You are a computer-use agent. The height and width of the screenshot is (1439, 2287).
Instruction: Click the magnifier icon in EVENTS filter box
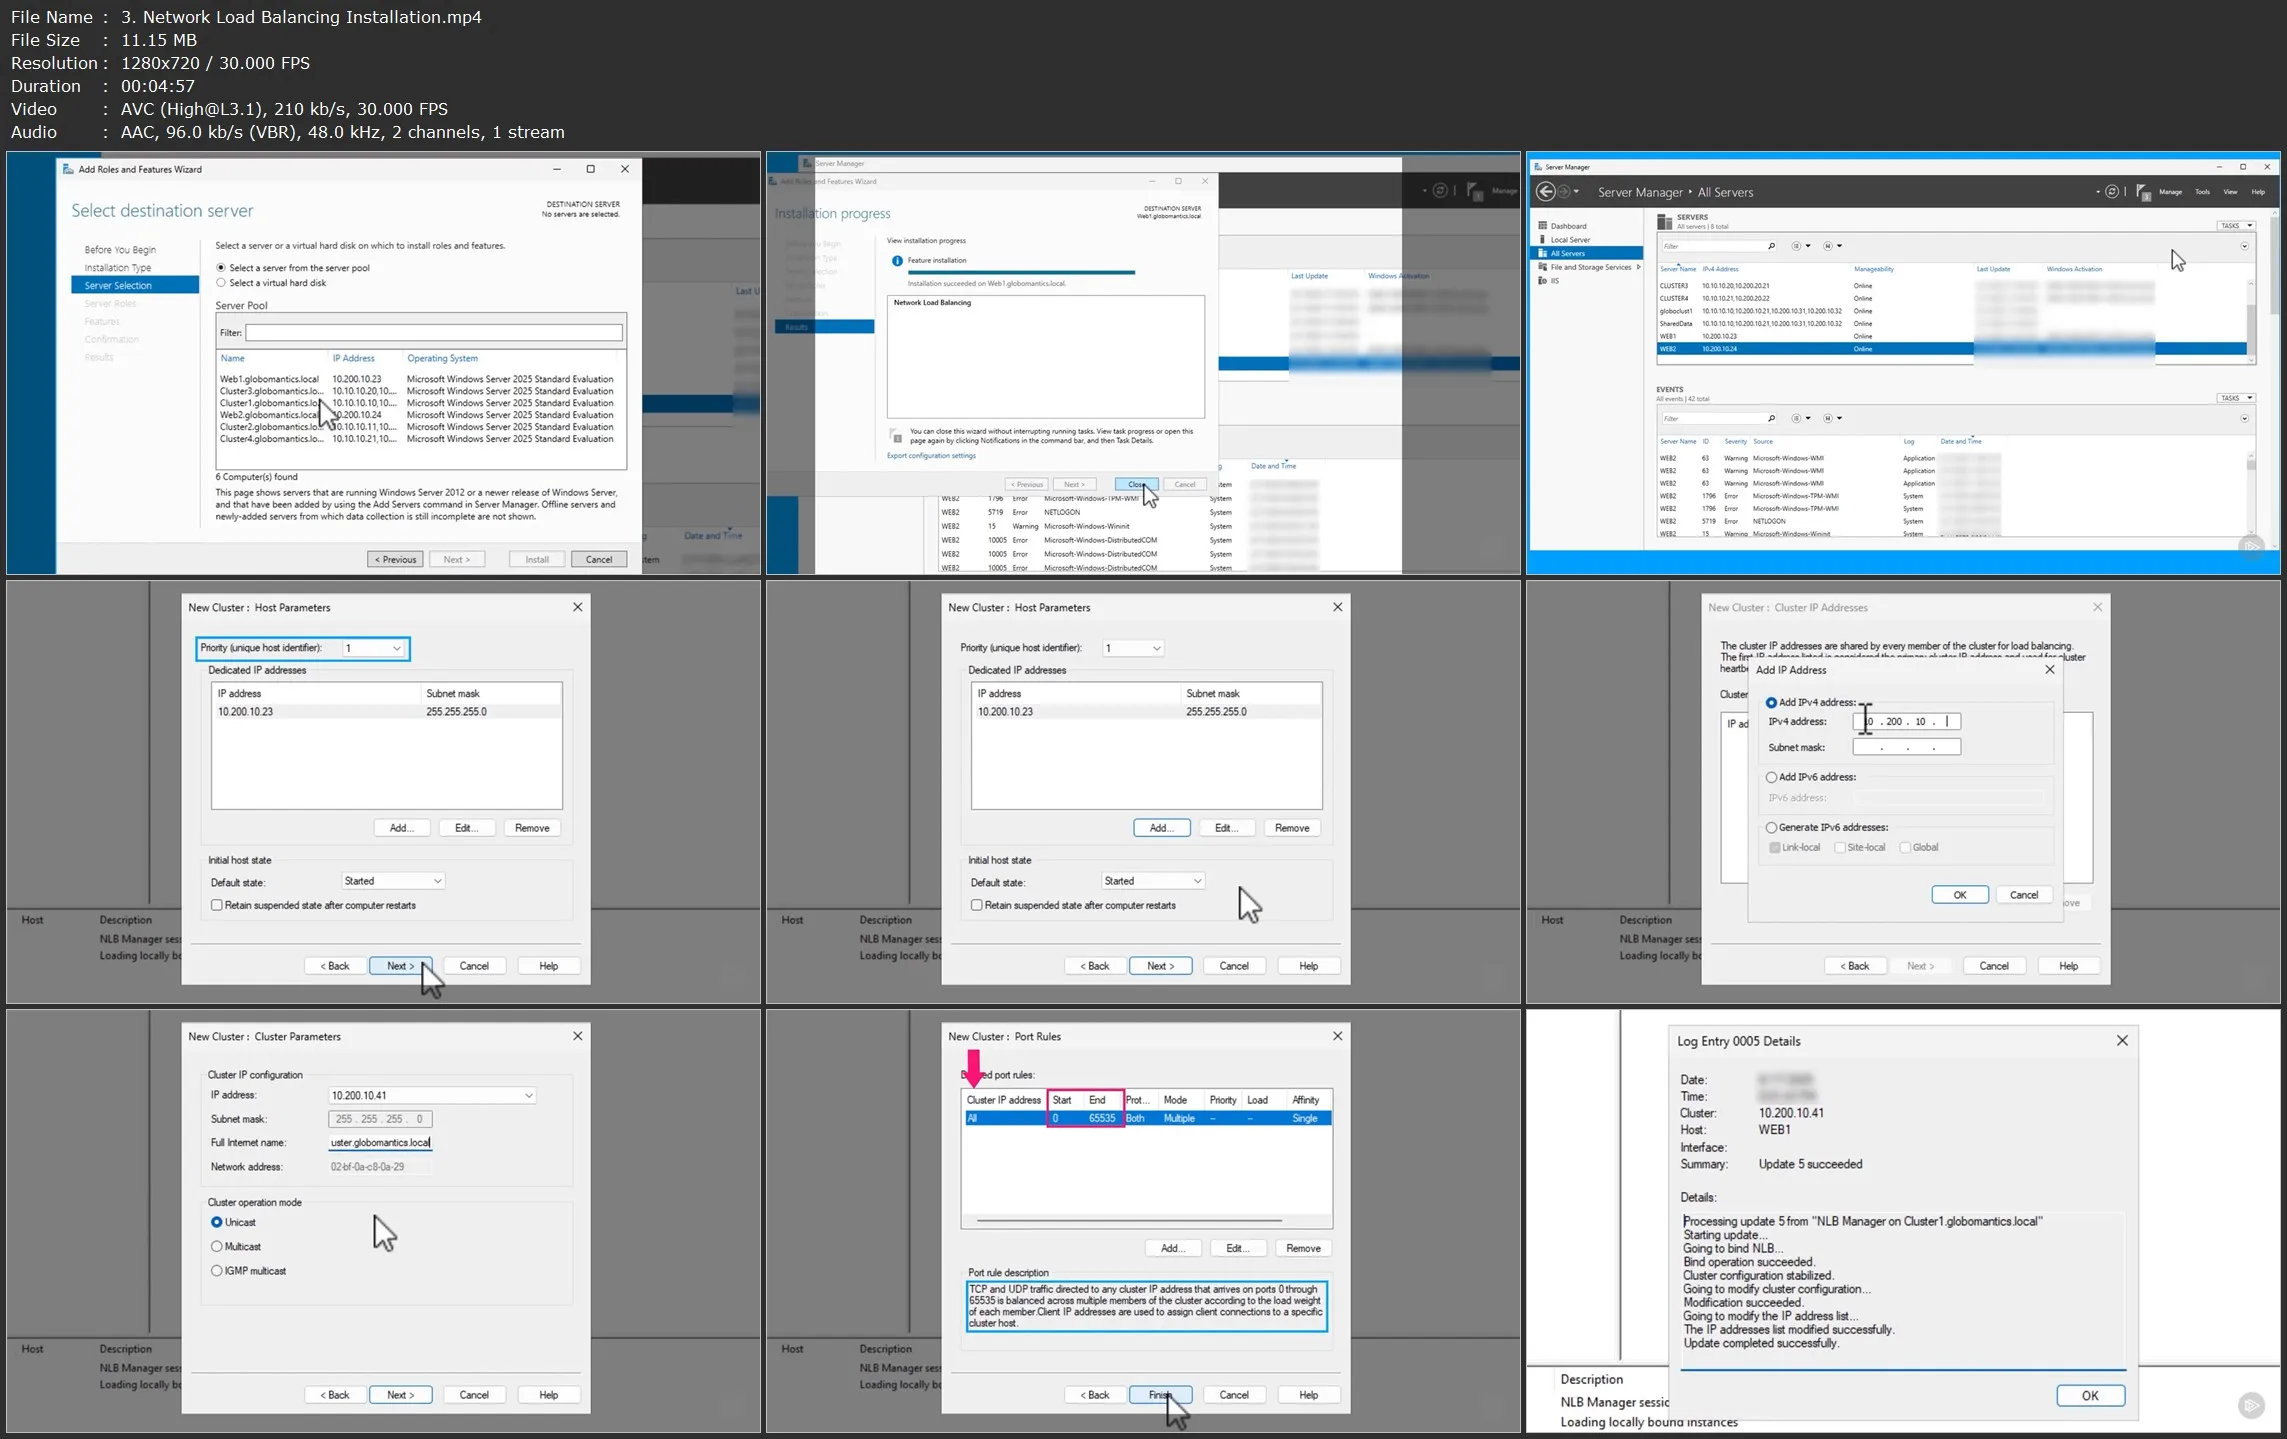click(x=1771, y=418)
